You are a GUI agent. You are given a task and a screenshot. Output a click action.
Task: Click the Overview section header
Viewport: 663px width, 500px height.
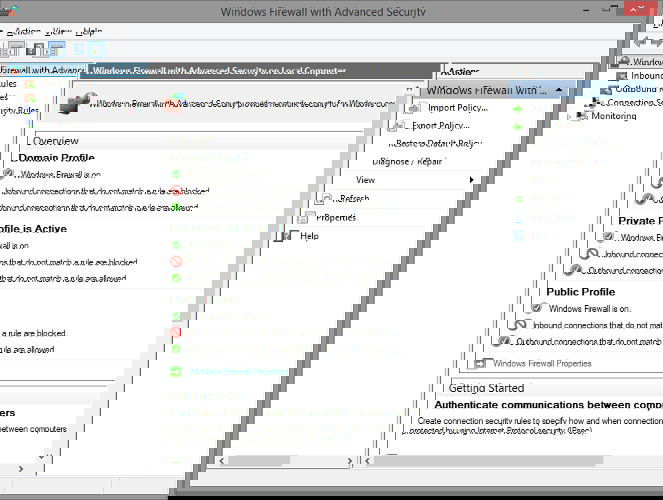[x=55, y=141]
